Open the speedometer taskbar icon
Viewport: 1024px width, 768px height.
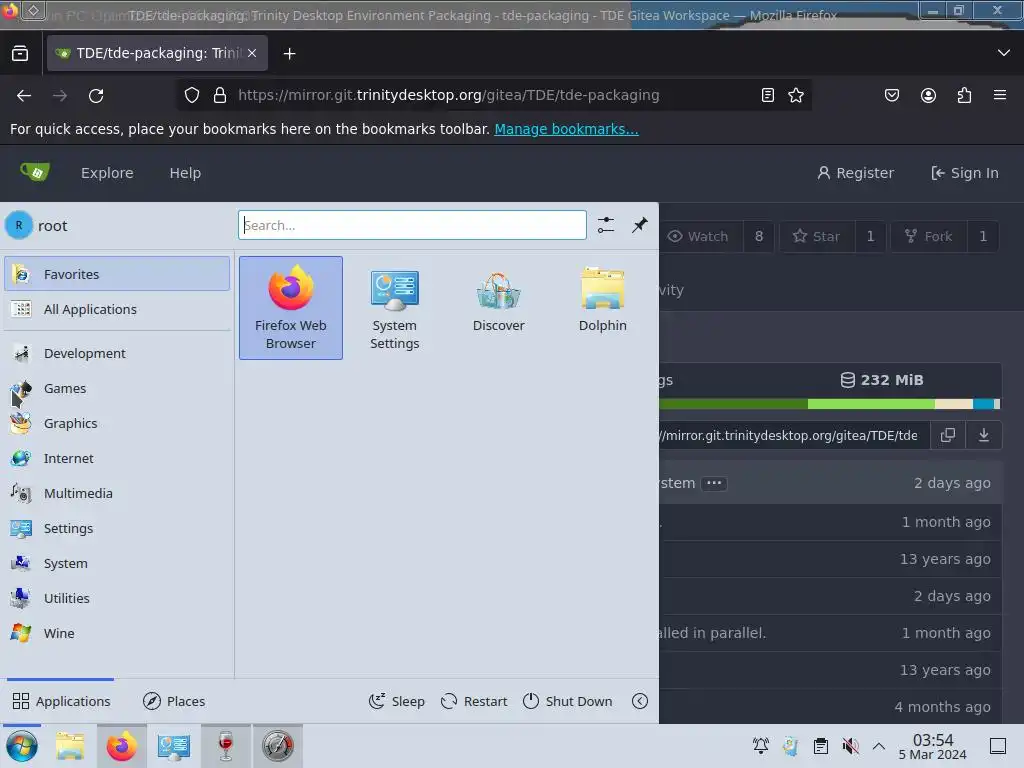278,746
